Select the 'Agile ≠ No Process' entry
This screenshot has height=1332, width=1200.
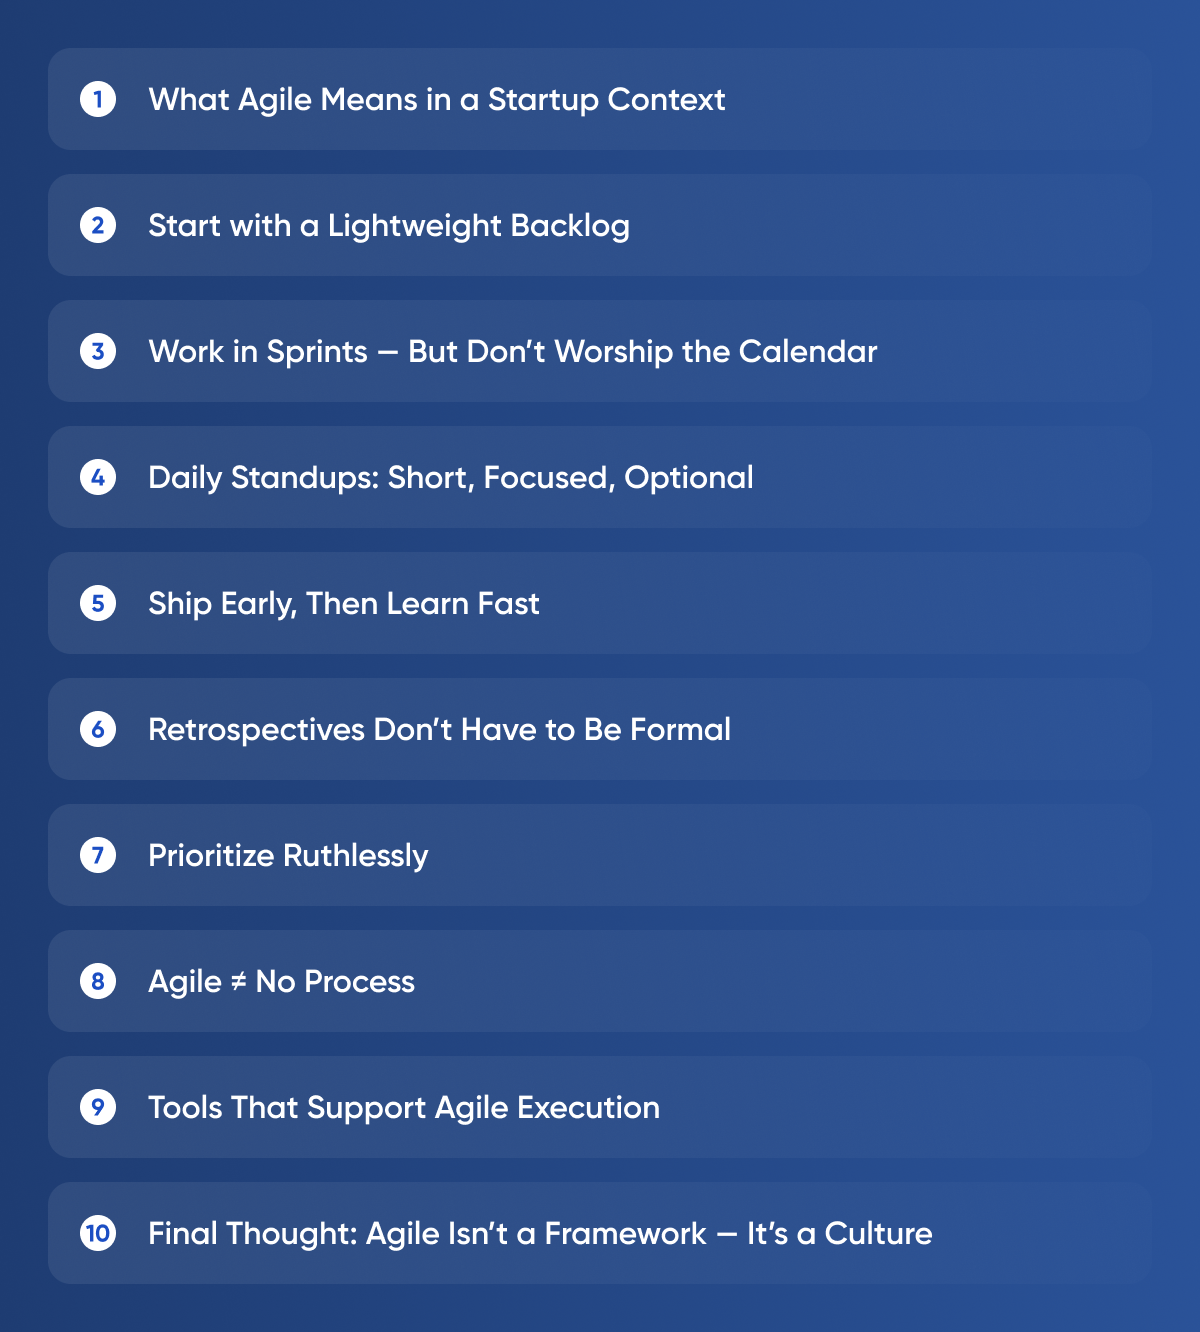tap(281, 982)
